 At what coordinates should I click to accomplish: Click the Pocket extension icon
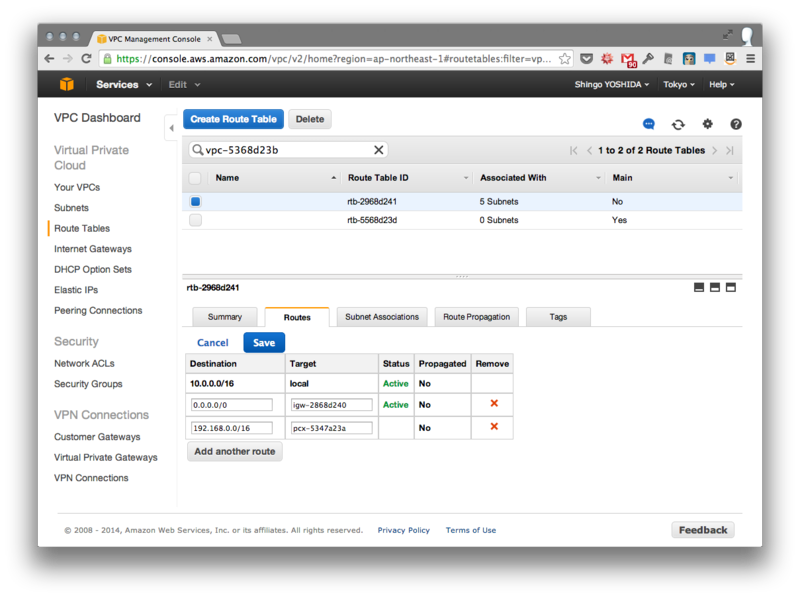586,59
